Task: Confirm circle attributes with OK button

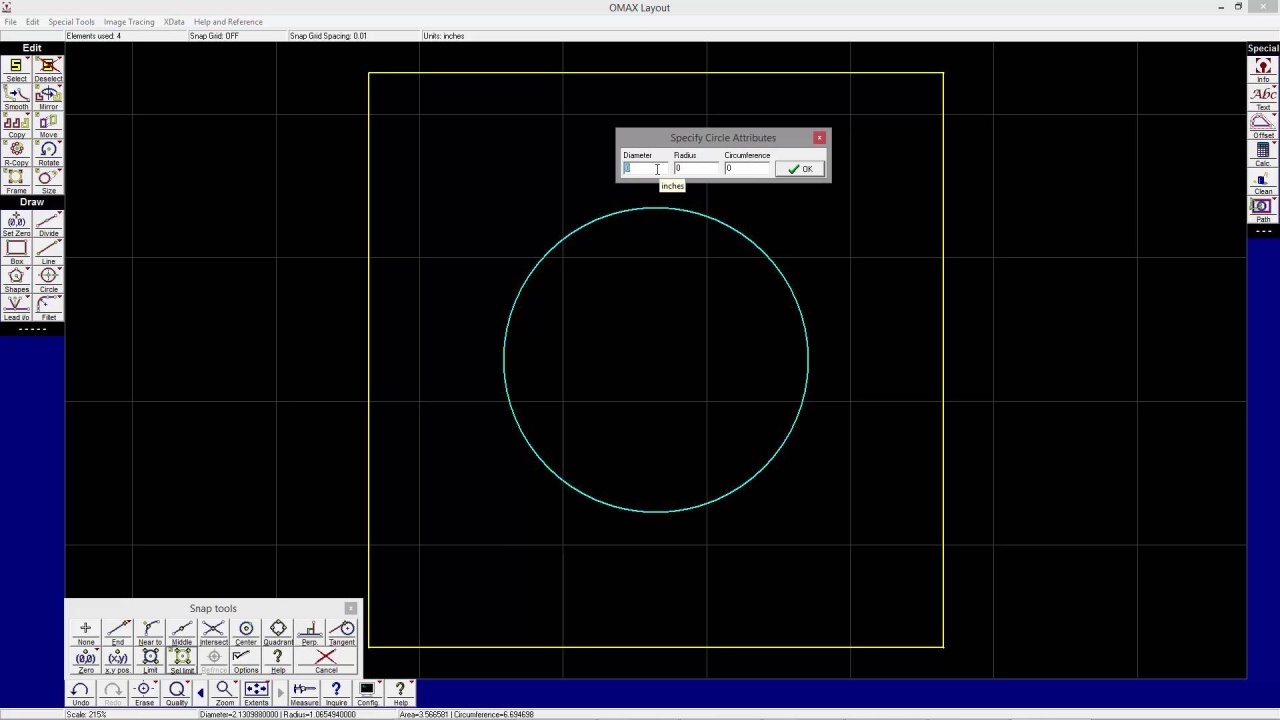Action: pos(800,169)
